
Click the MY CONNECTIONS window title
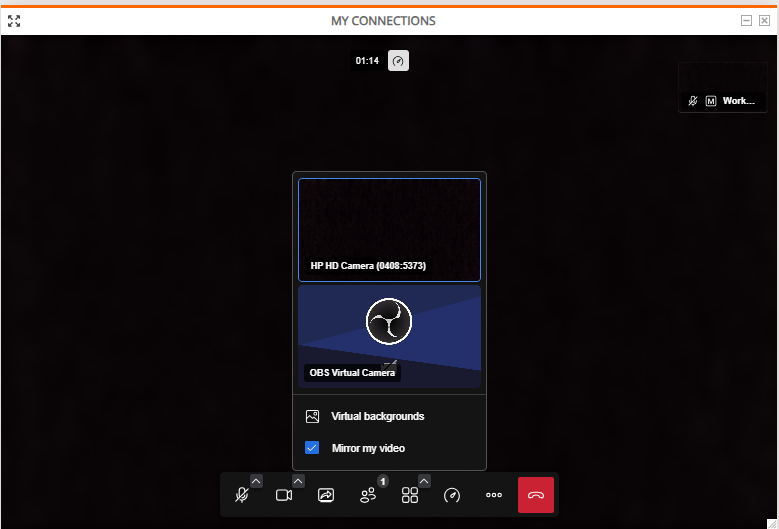pos(383,21)
